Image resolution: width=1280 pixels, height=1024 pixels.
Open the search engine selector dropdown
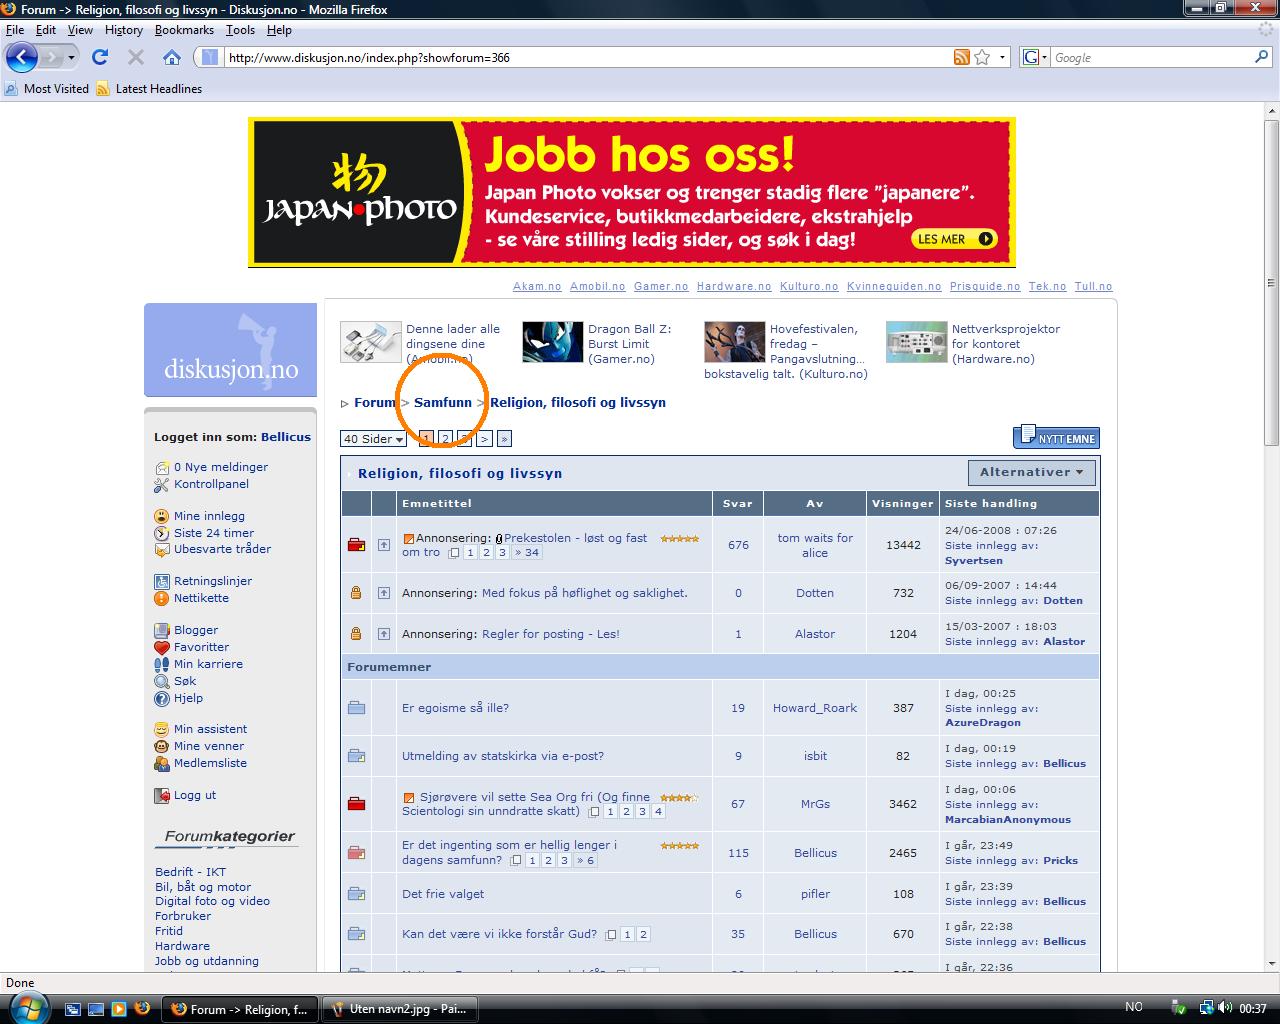(1034, 57)
